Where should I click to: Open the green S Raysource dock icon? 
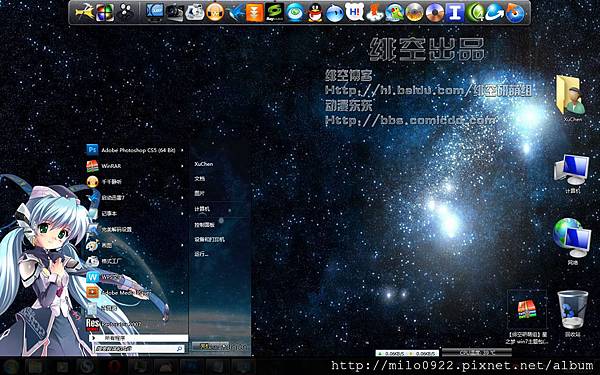[x=275, y=12]
